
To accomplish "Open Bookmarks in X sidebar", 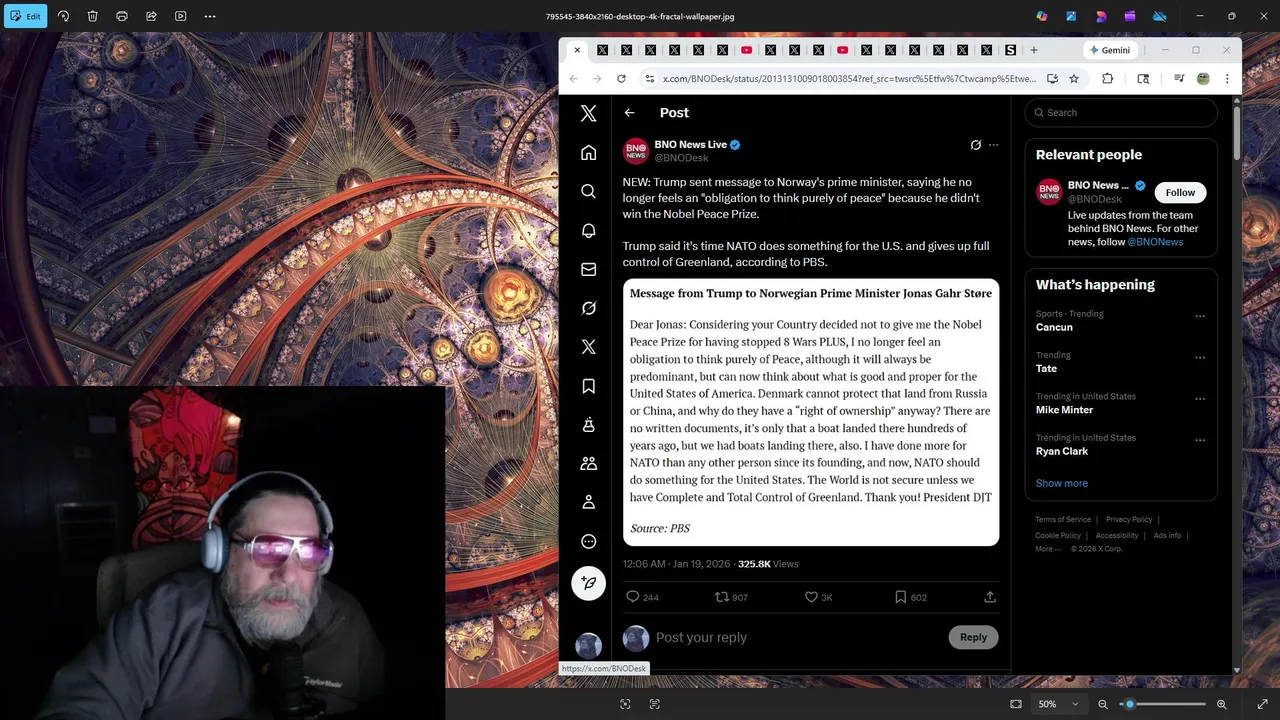I will (588, 386).
